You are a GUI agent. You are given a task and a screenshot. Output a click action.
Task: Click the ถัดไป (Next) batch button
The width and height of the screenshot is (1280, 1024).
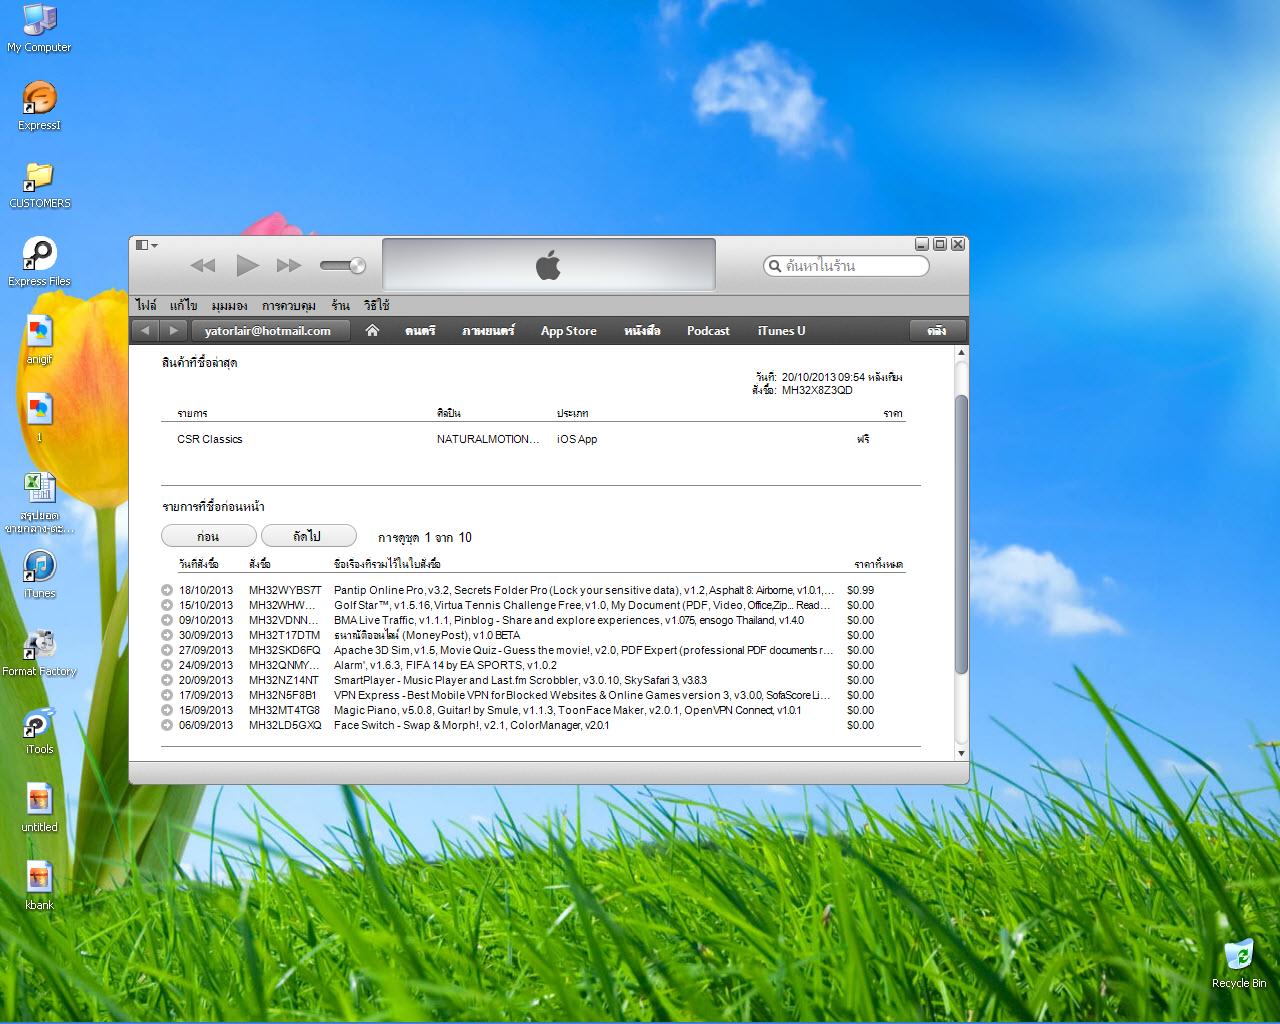point(308,536)
